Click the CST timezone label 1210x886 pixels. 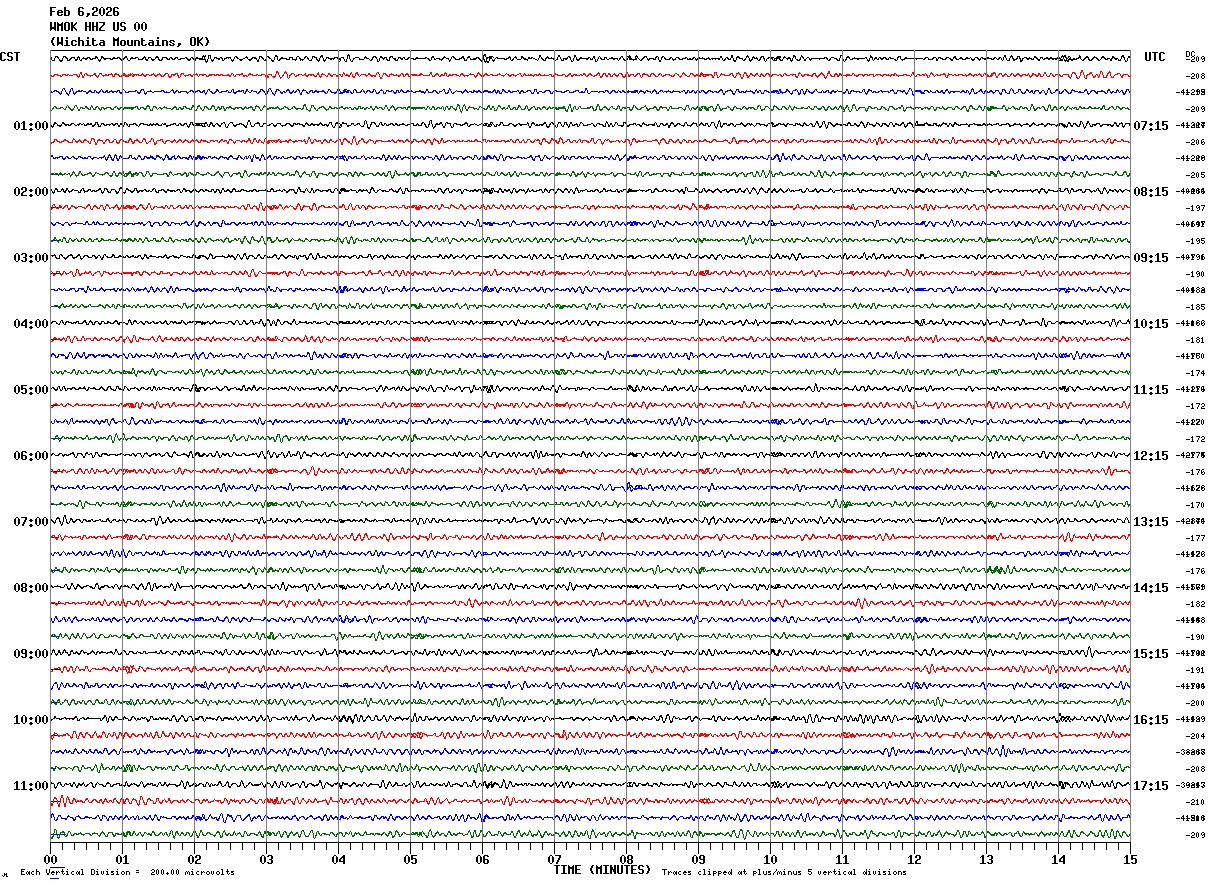coord(10,57)
